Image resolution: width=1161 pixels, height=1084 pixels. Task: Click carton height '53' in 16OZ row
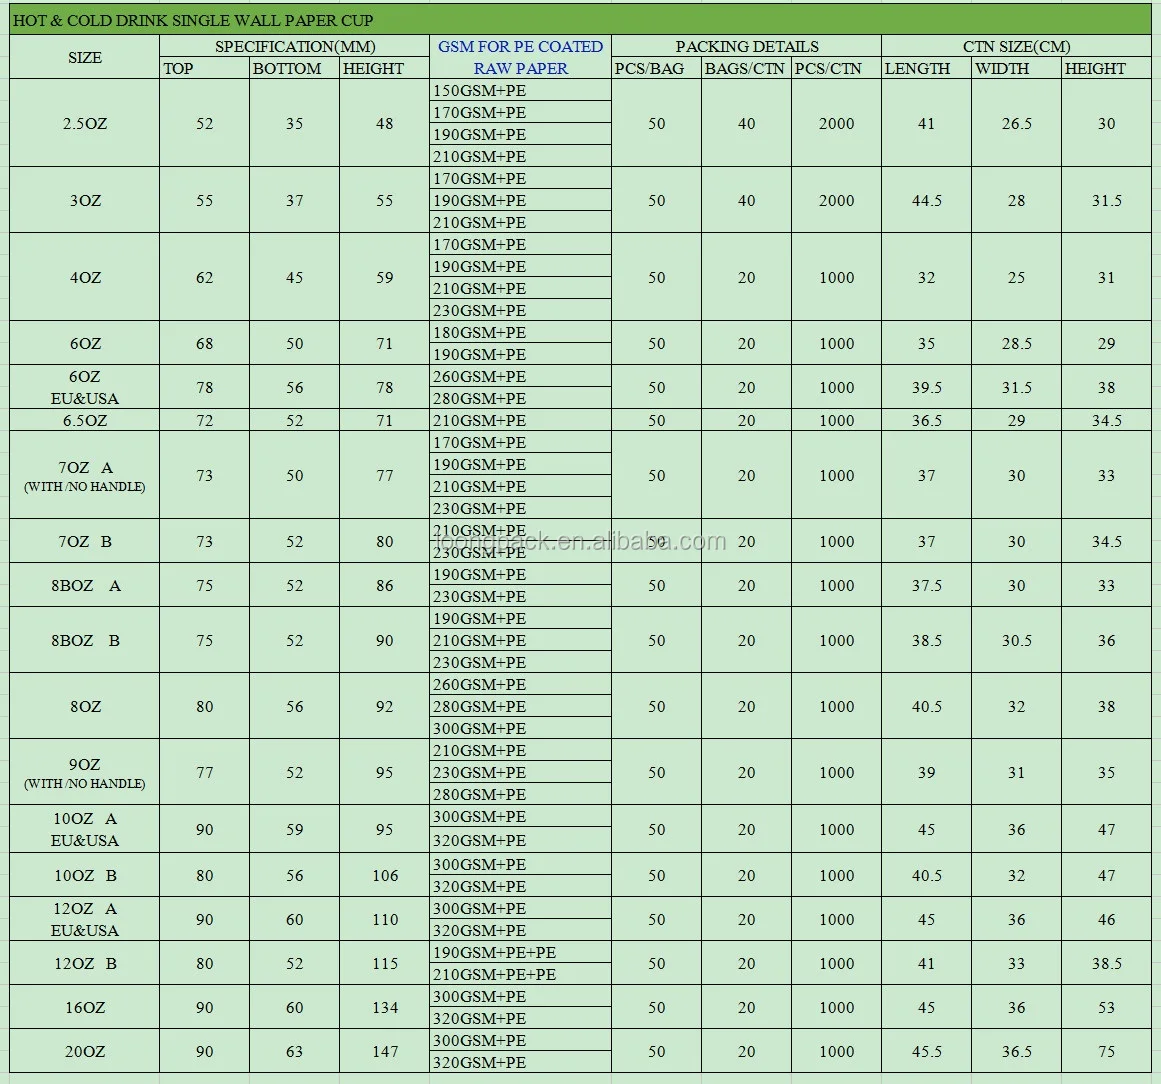tap(1106, 1007)
